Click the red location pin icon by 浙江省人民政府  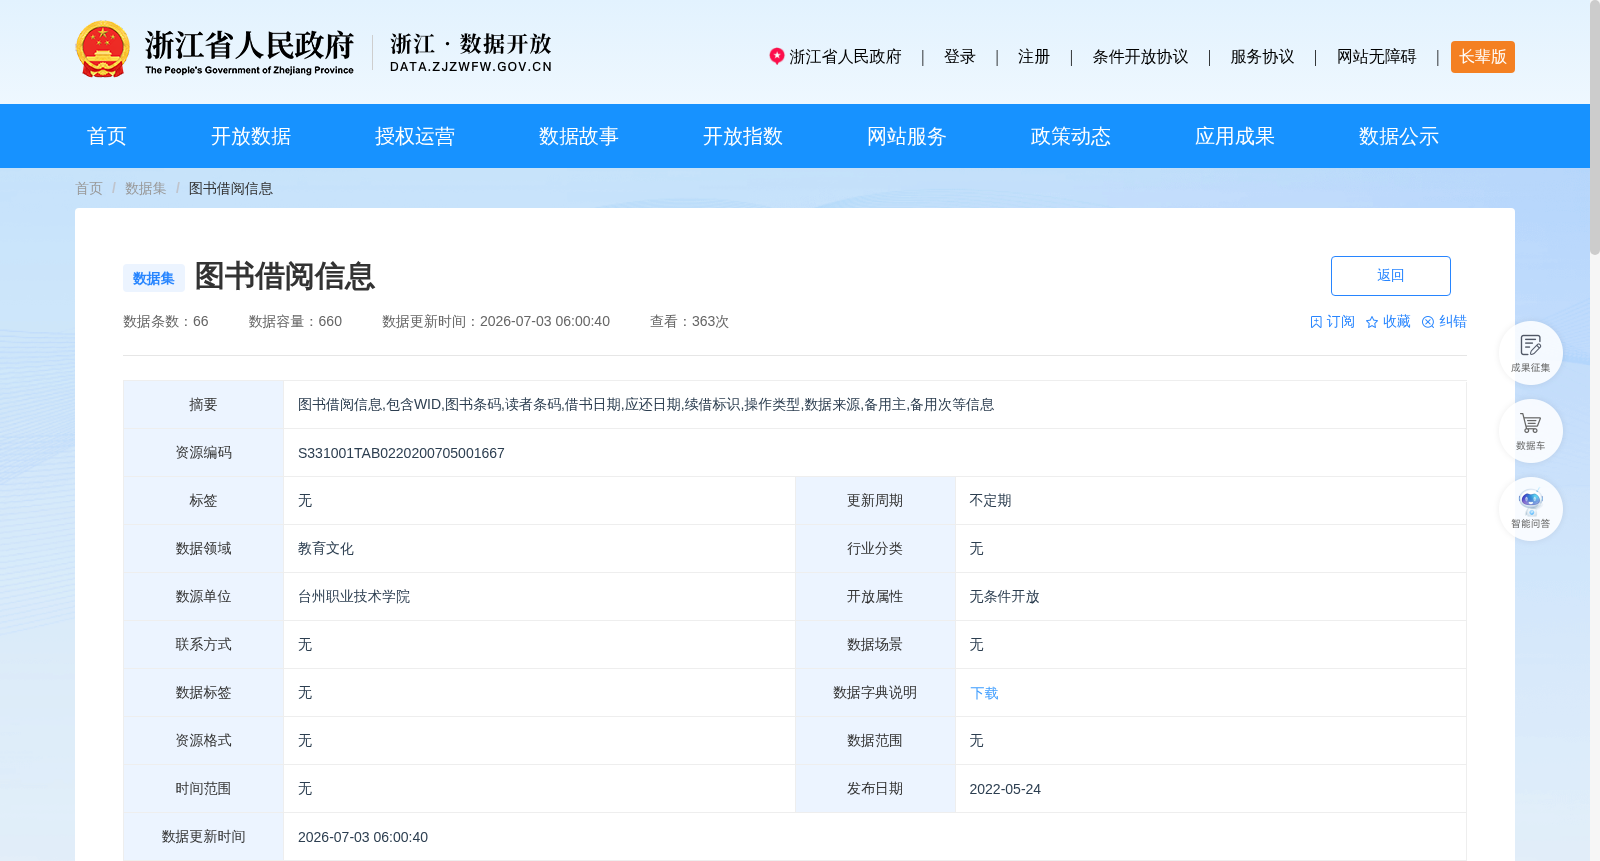tap(776, 56)
